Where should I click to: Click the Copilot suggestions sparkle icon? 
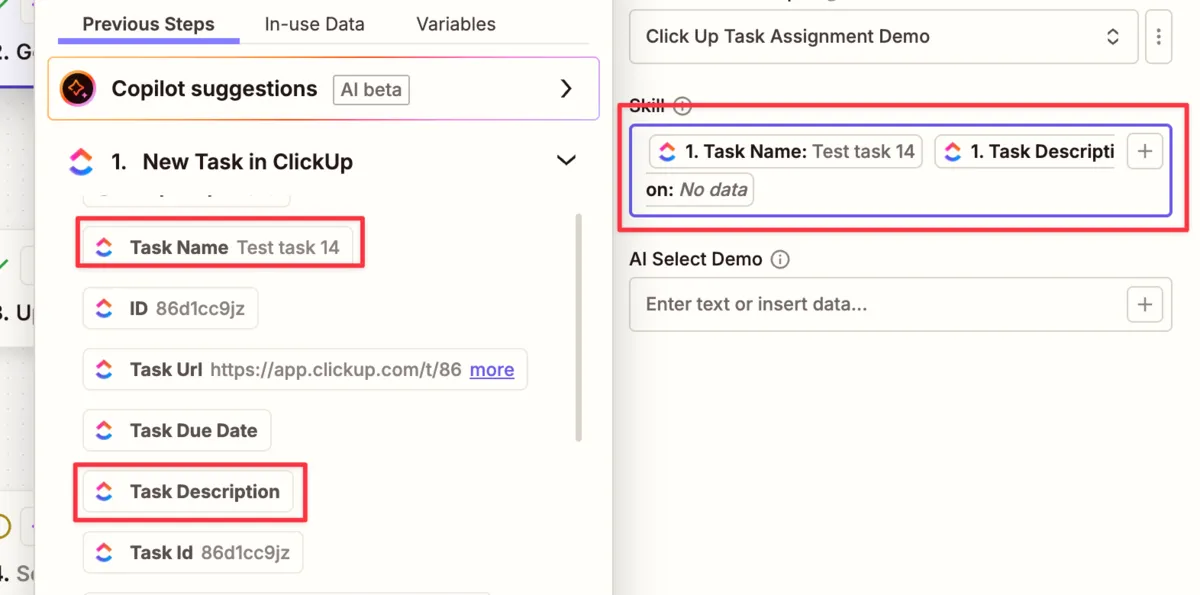(76, 89)
